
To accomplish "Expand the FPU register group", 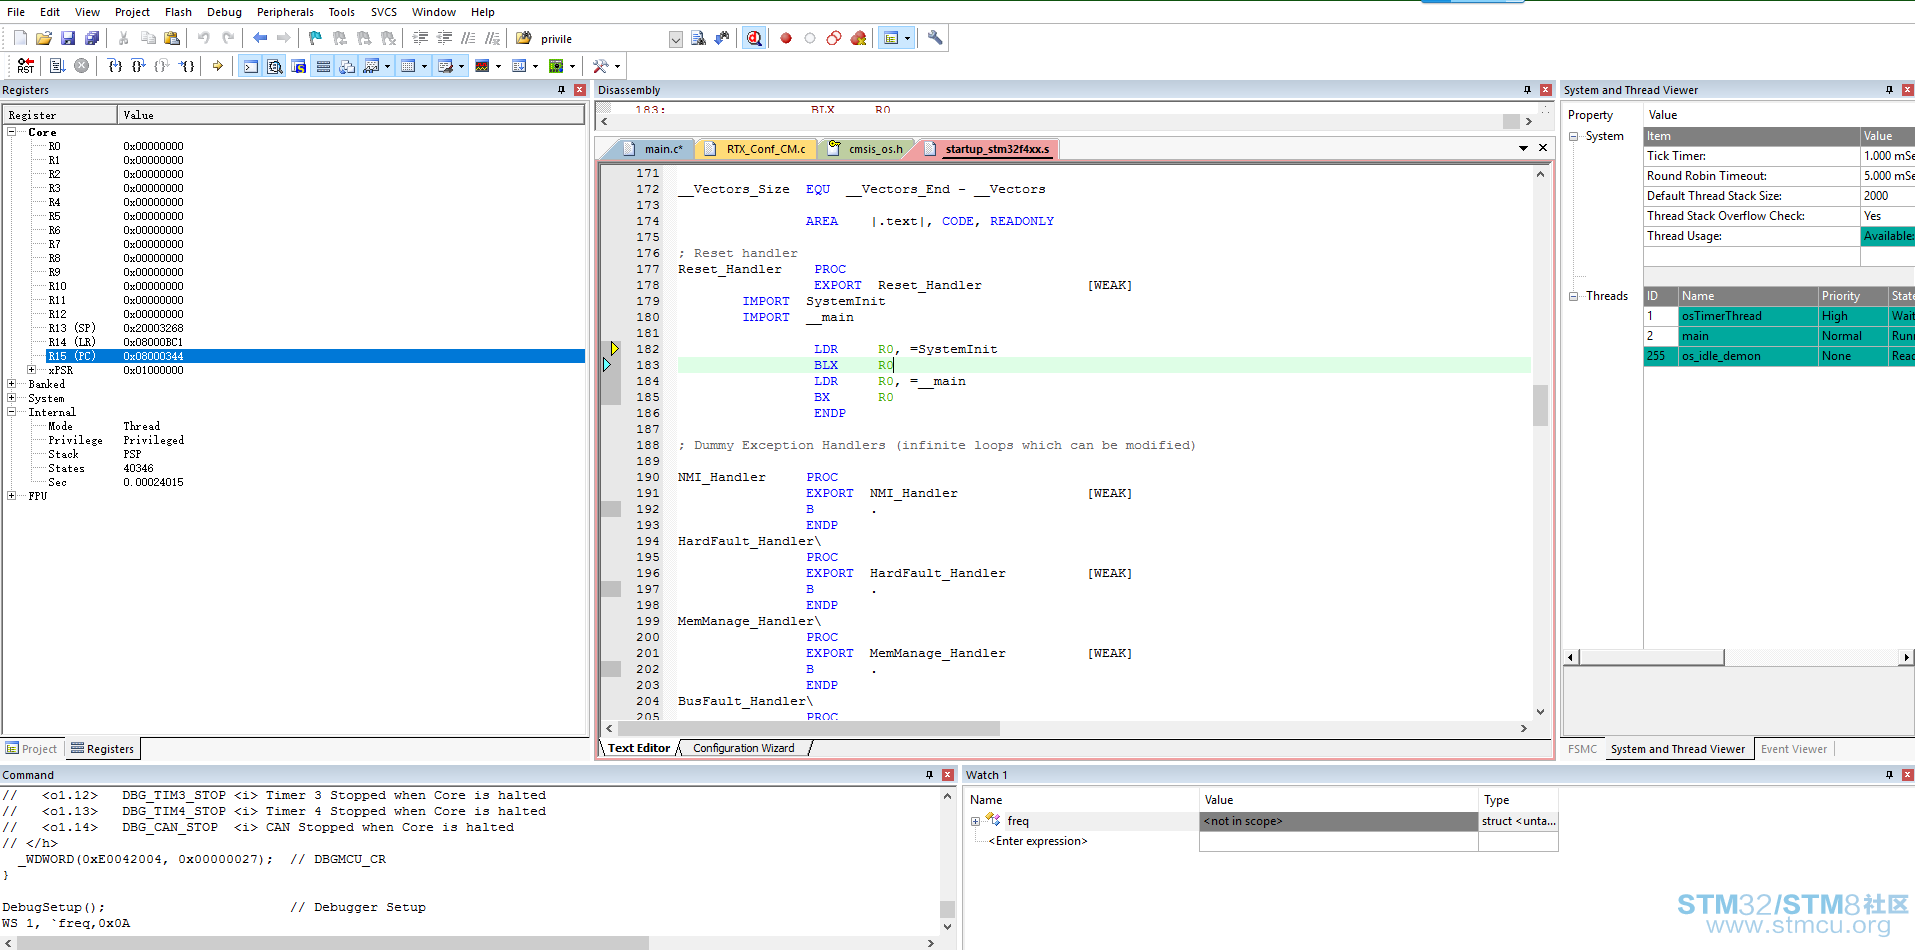I will coord(12,496).
